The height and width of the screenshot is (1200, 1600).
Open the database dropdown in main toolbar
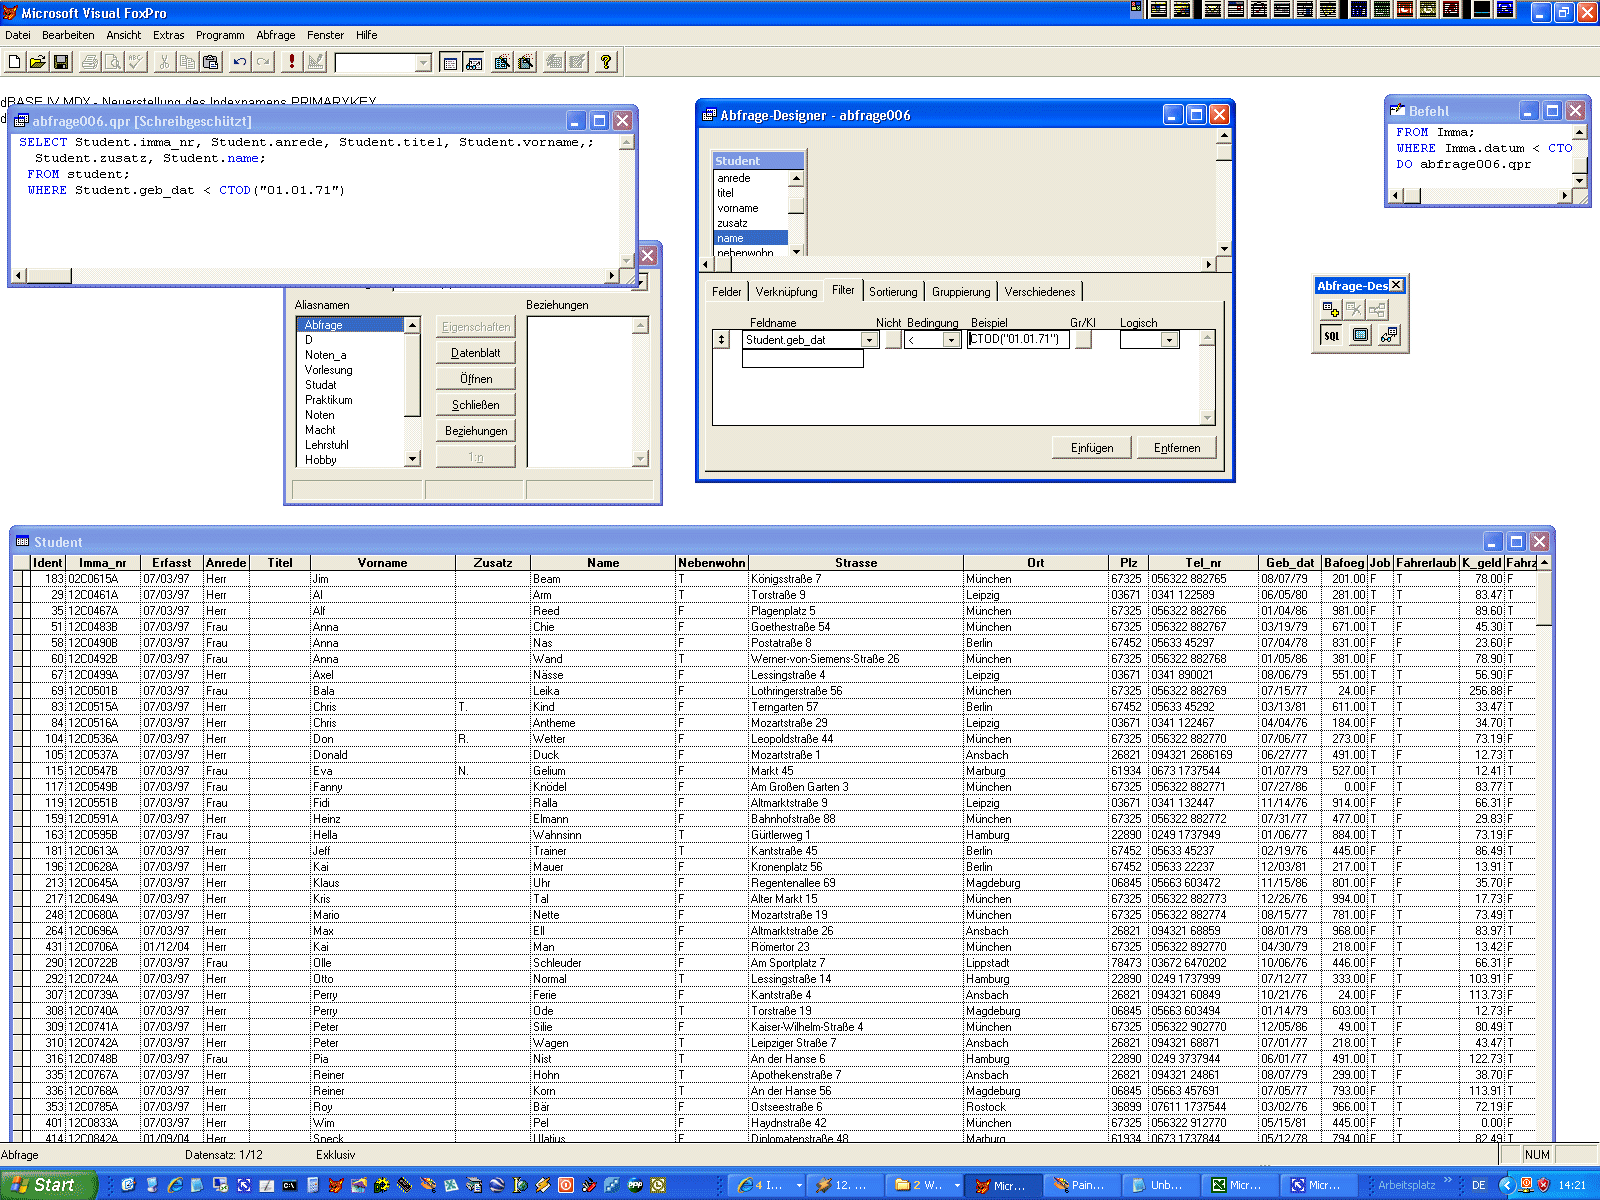(423, 63)
